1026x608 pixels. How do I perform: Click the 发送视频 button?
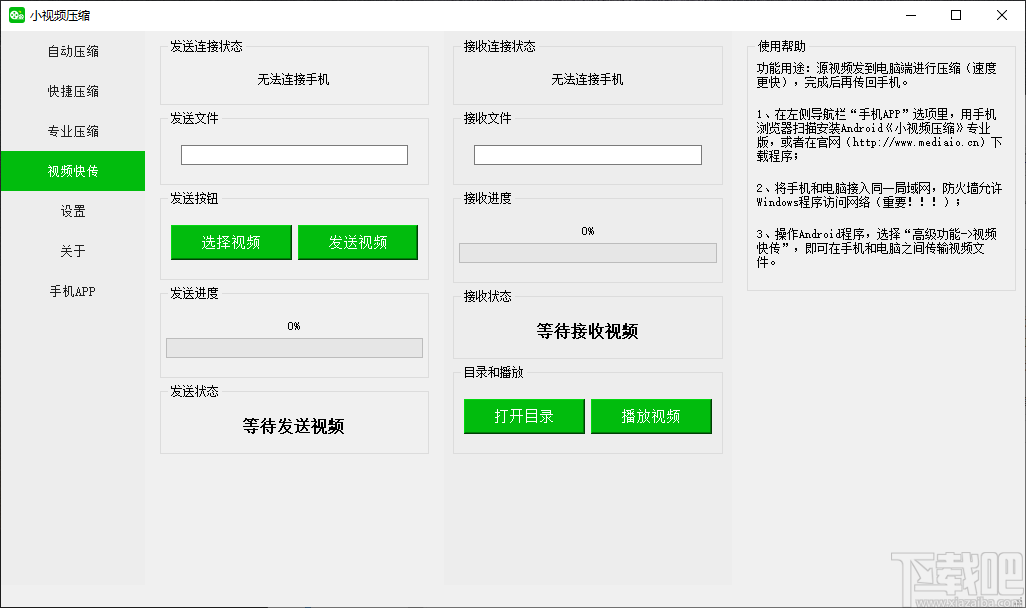(x=358, y=242)
